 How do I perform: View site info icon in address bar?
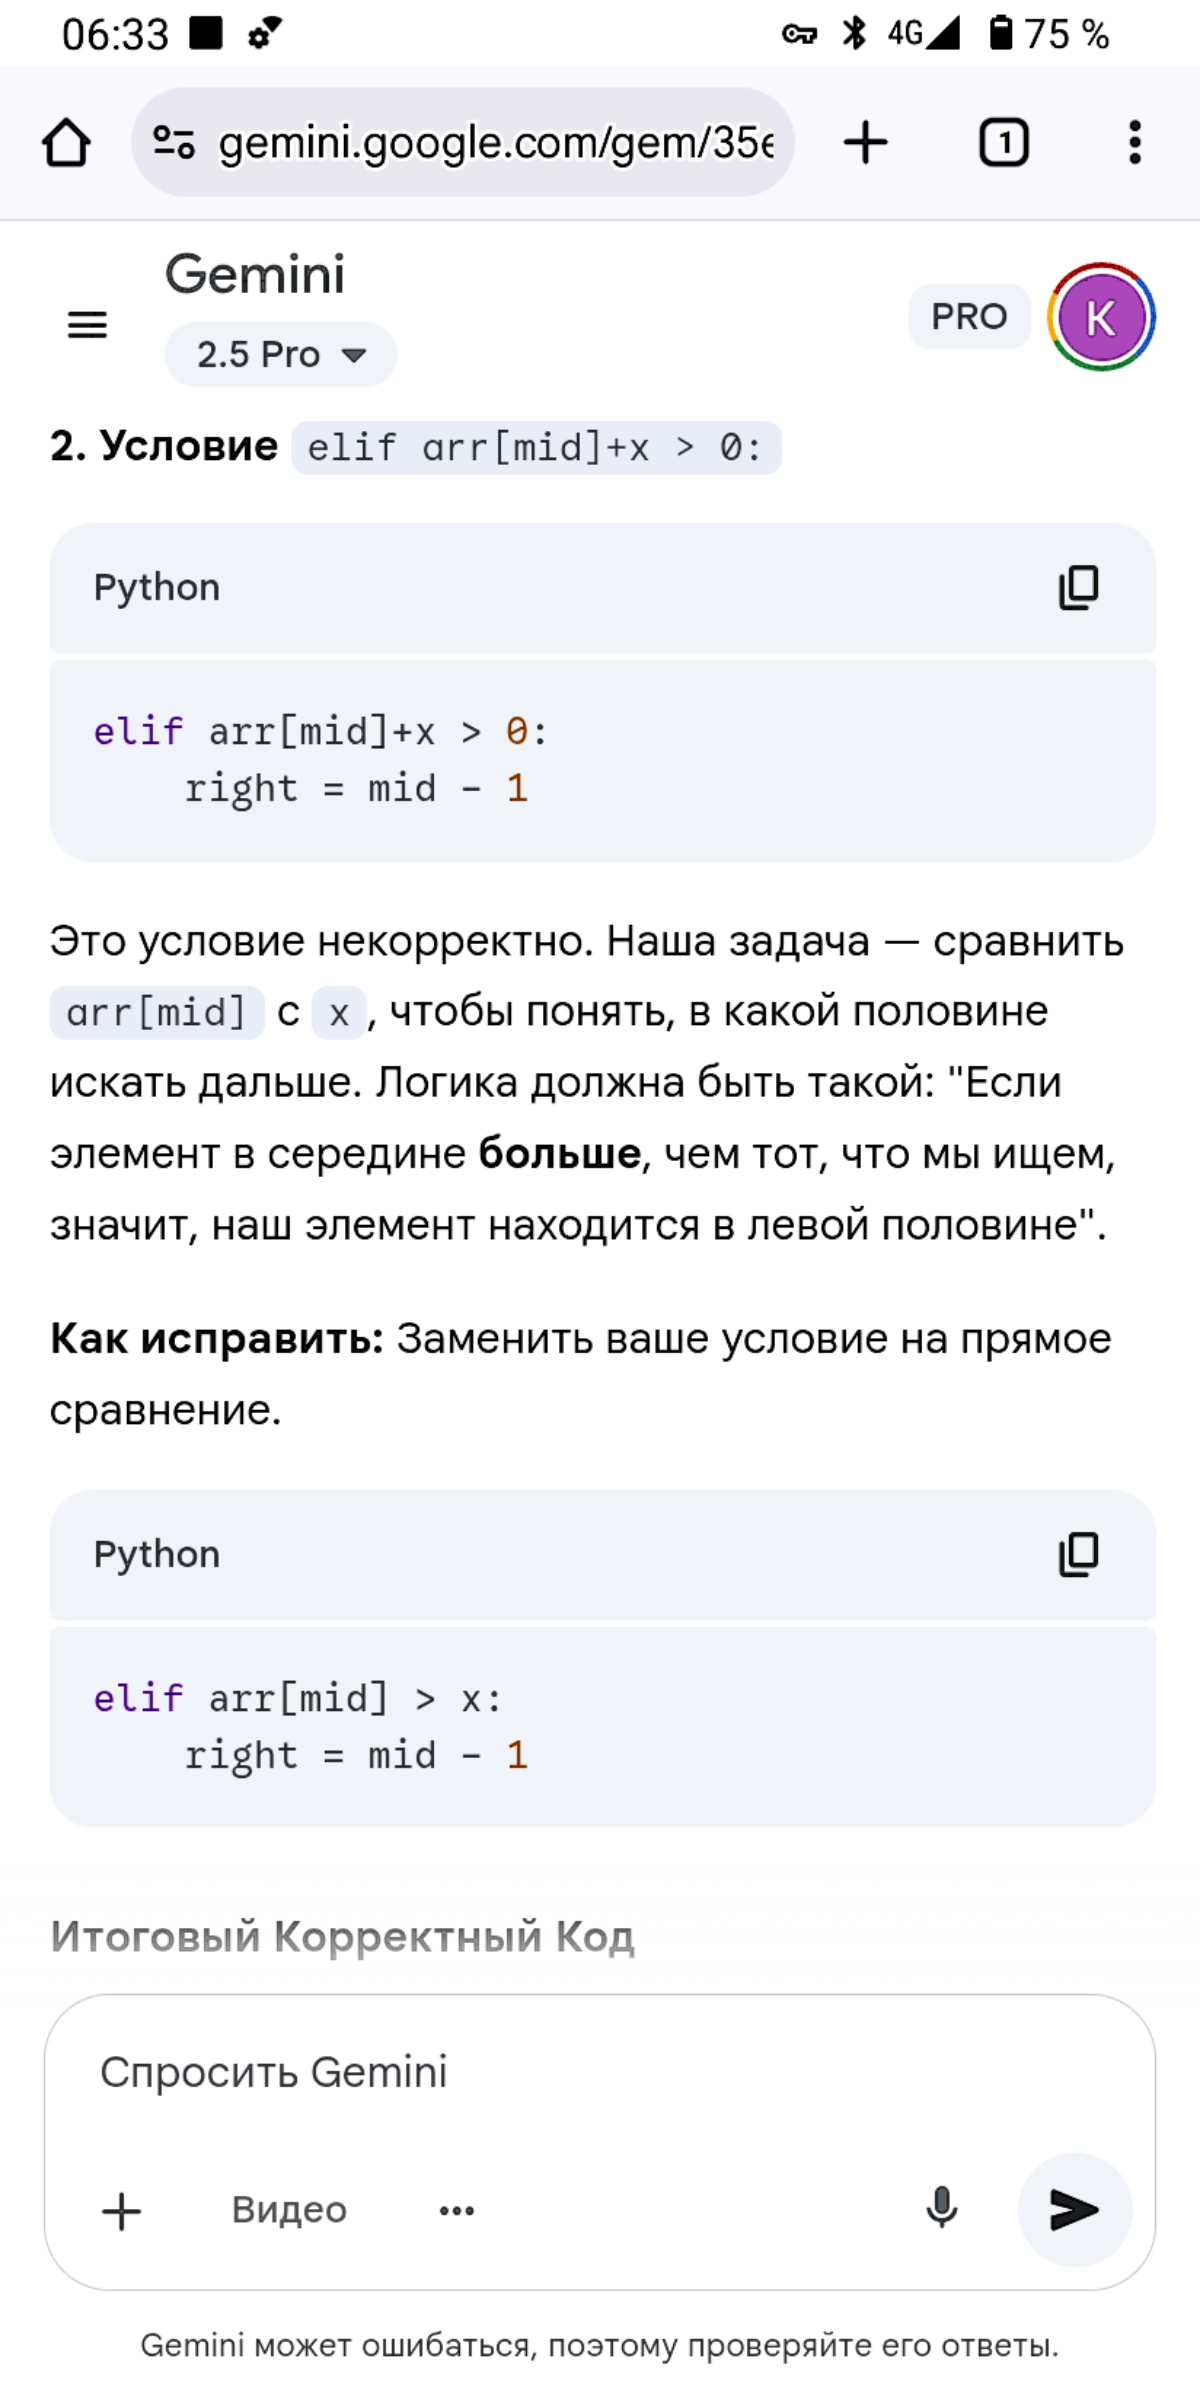coord(174,142)
